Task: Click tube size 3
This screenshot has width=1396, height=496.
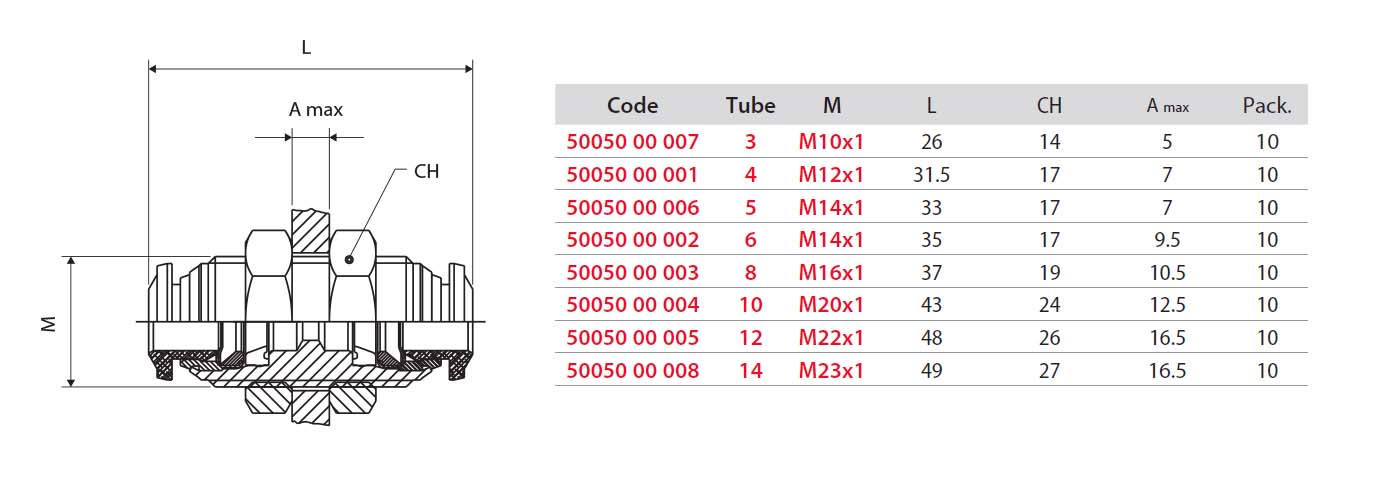Action: point(751,142)
